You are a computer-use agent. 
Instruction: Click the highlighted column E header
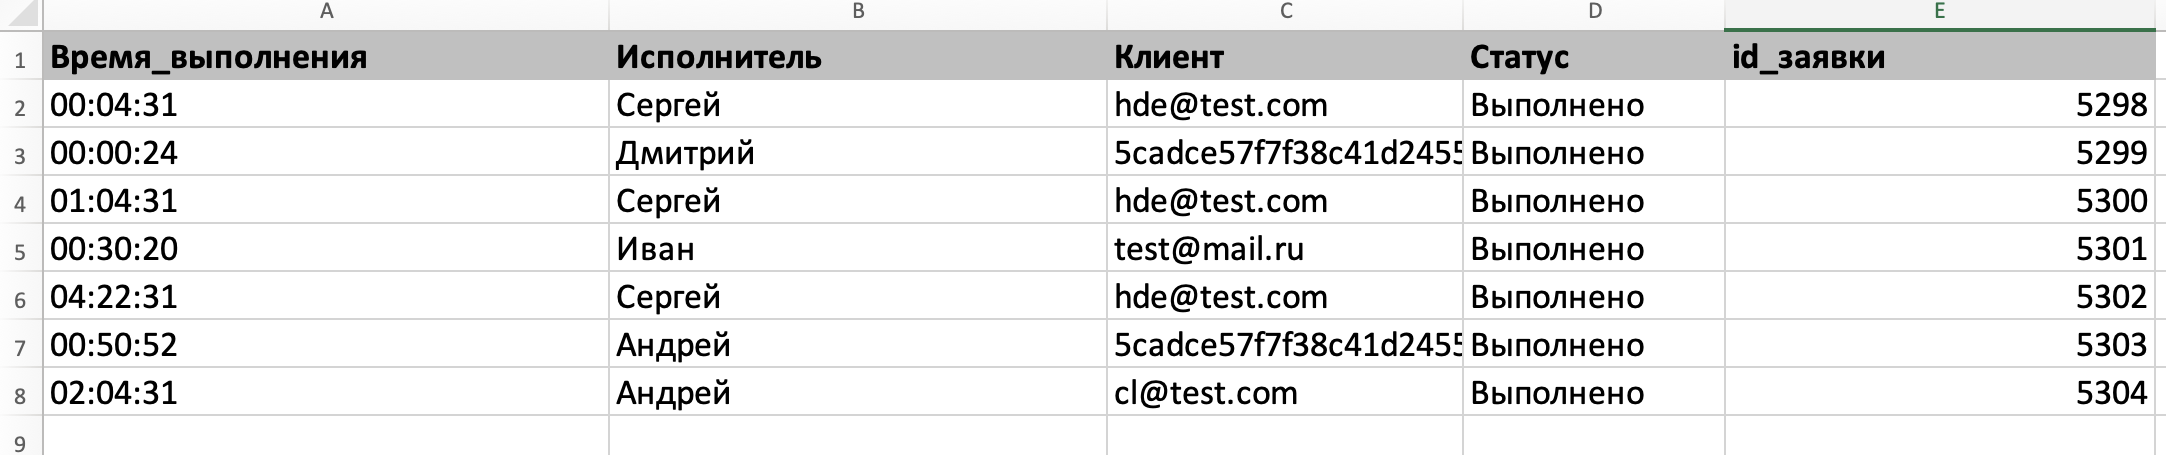pos(1940,12)
